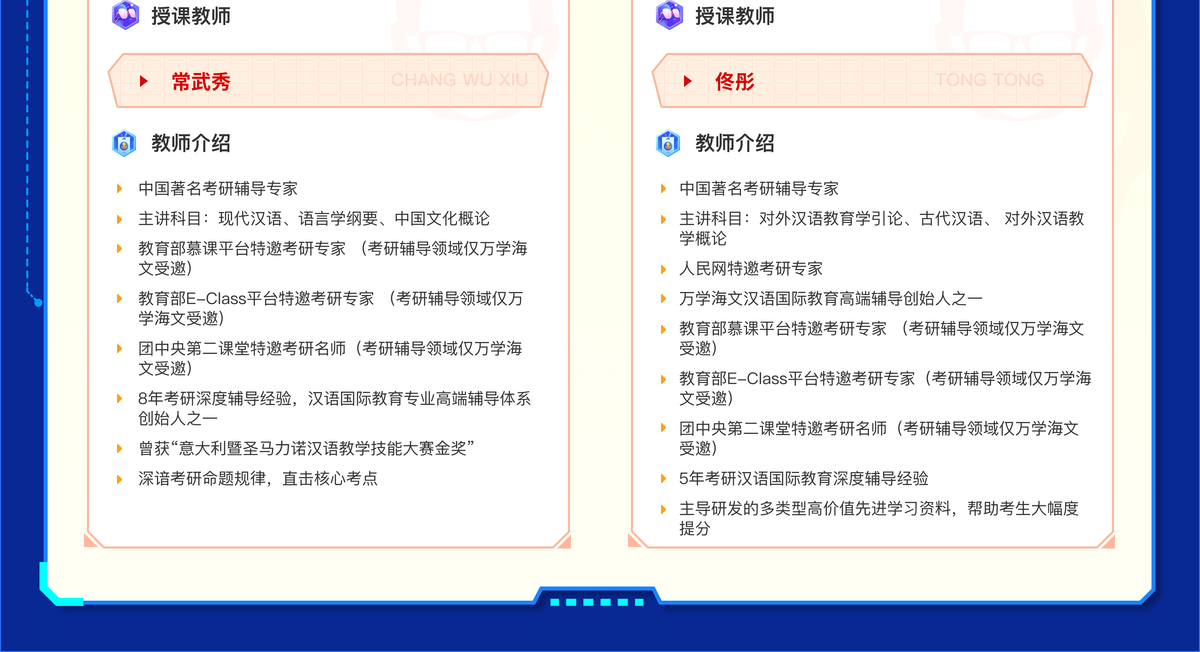Click the 万学海文汉语国际教育高端辅导创始人之一 line
1200x652 pixels.
(x=831, y=299)
